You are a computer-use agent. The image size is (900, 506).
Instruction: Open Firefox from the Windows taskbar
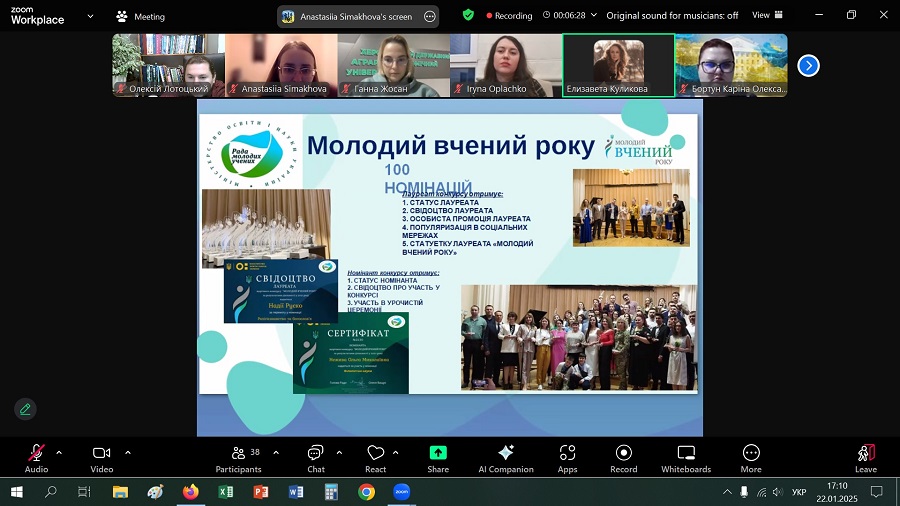(x=190, y=492)
